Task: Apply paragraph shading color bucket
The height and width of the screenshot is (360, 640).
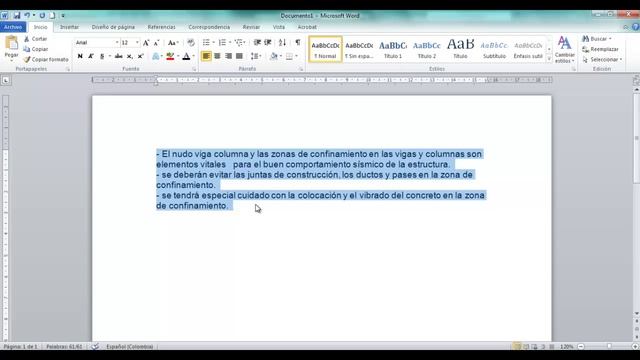Action: pos(274,56)
